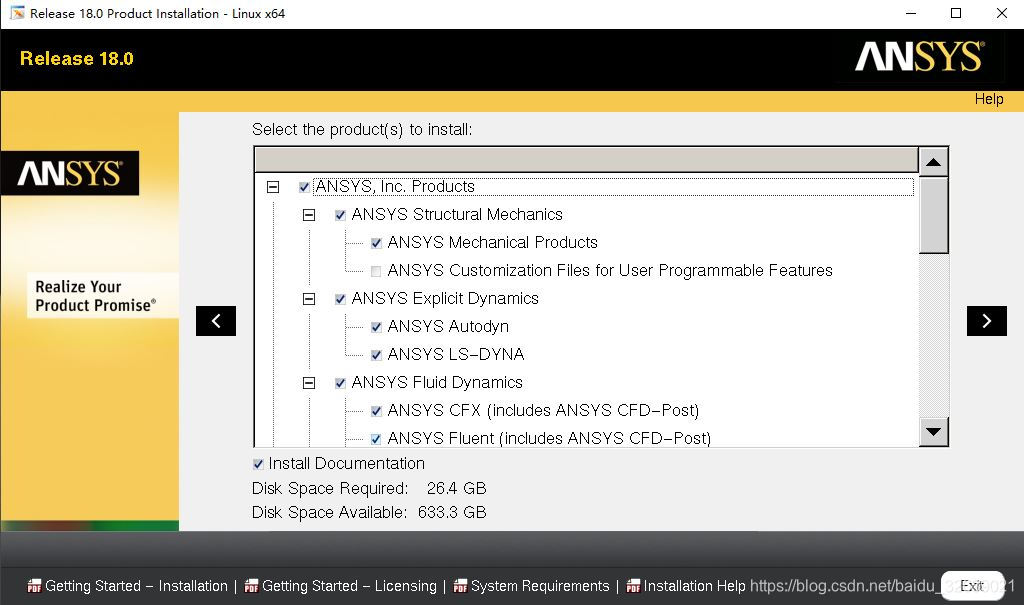Screen dimensions: 1024x605
Task: Click the product list scrollbar thumb
Action: [x=933, y=215]
